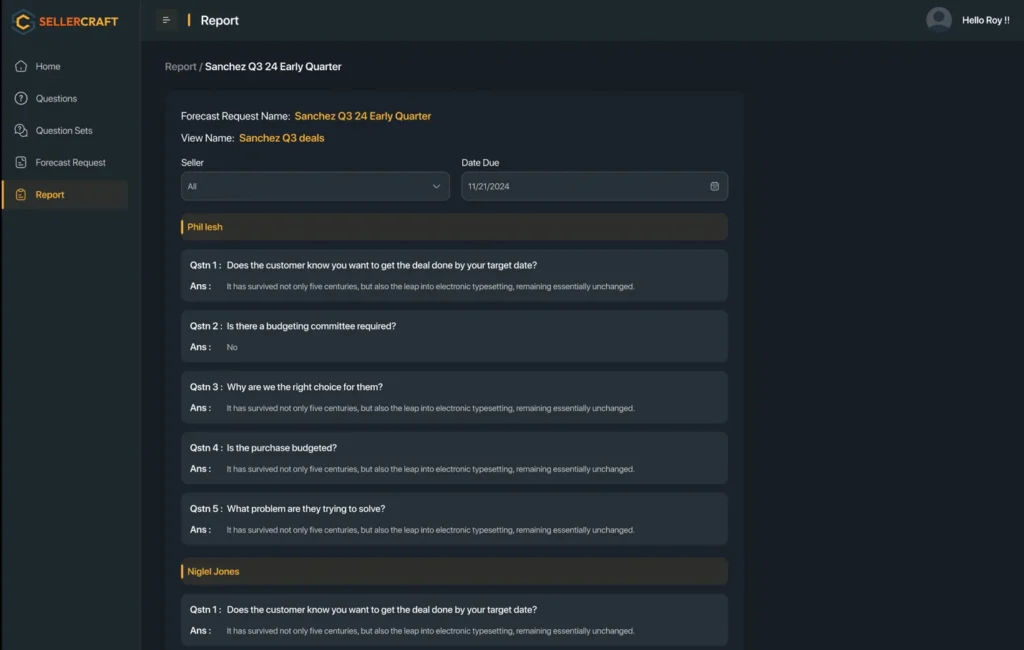This screenshot has width=1024, height=650.
Task: Open the Home menu item
Action: click(x=48, y=66)
